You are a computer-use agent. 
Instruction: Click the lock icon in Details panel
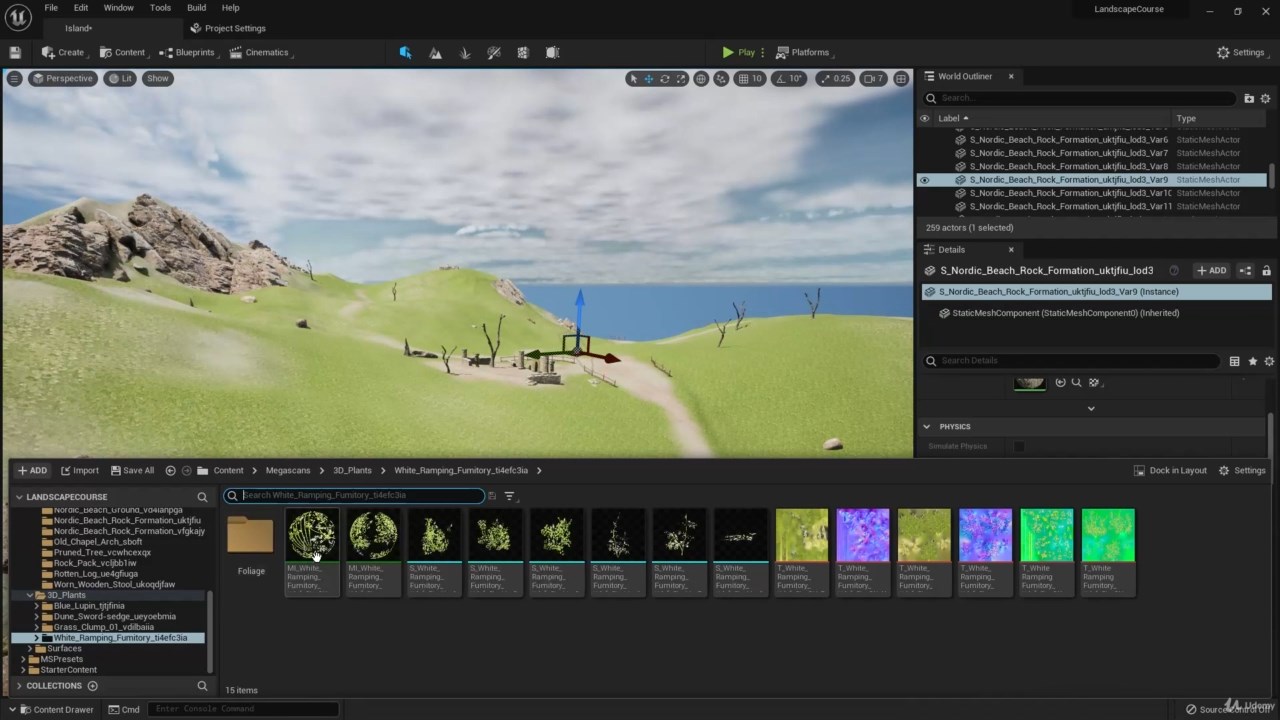(x=1266, y=271)
